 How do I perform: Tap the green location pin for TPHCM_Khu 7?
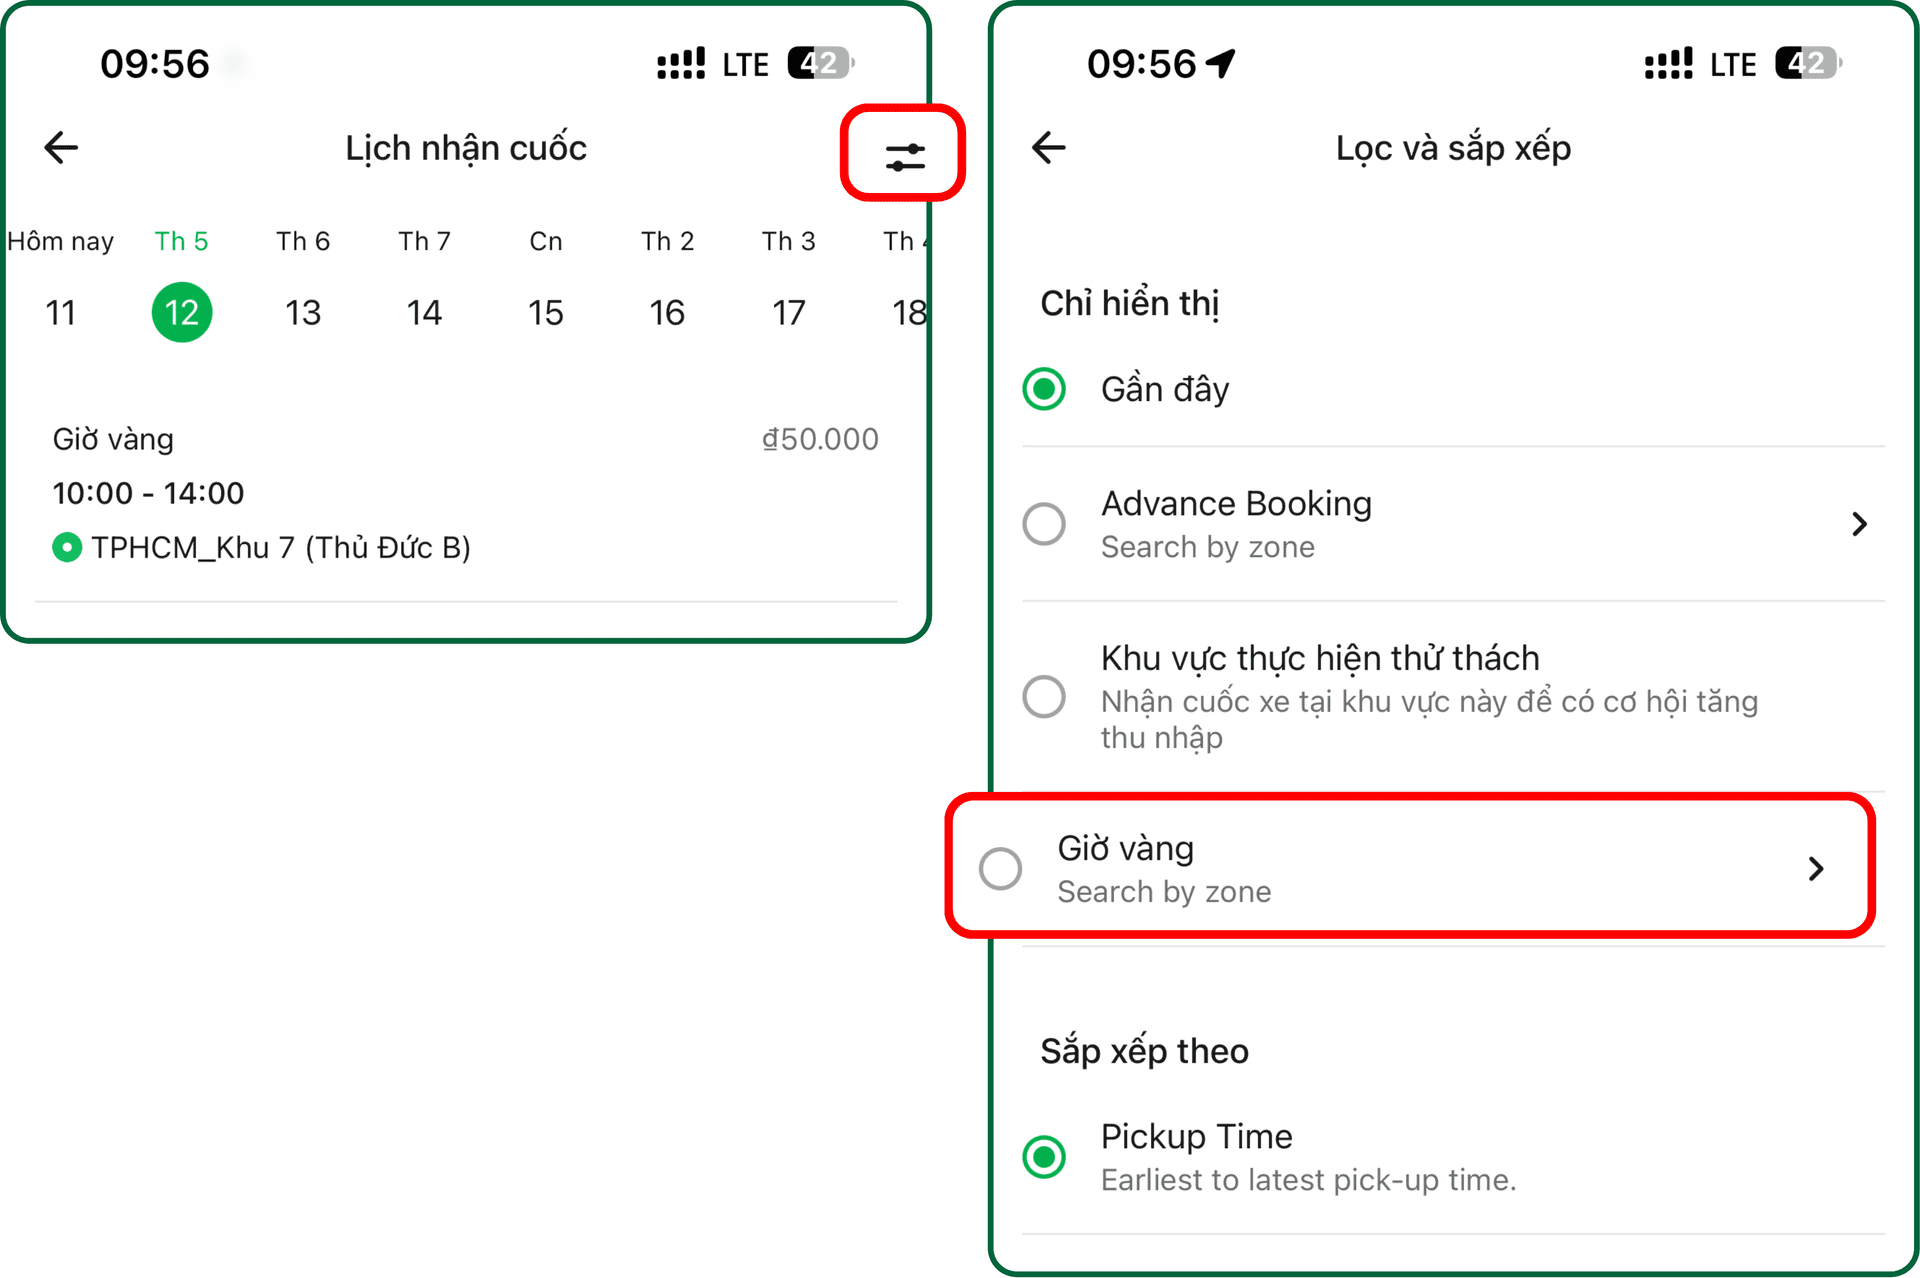click(67, 548)
